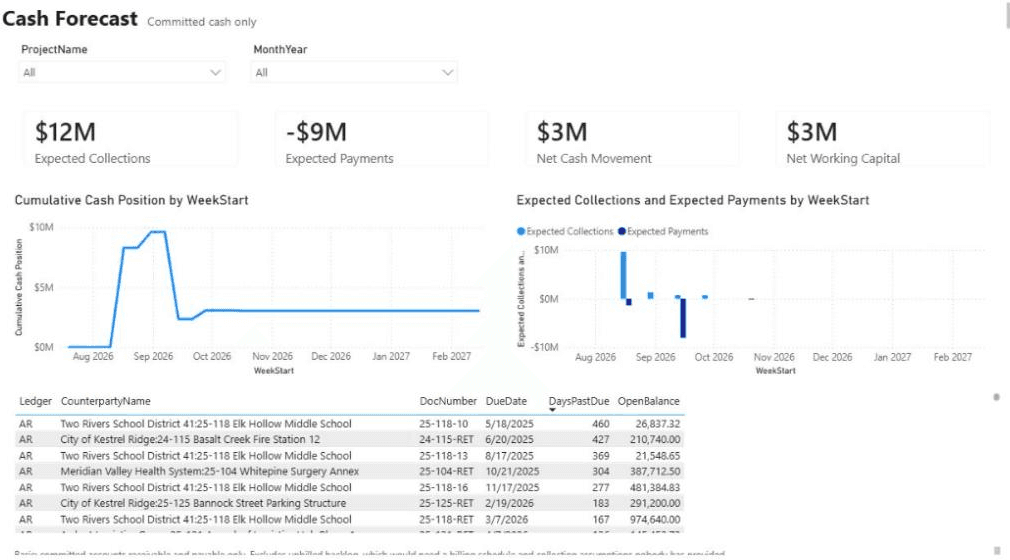Select the $3M Net Cash Movement card
The height and width of the screenshot is (560, 1010).
[633, 140]
